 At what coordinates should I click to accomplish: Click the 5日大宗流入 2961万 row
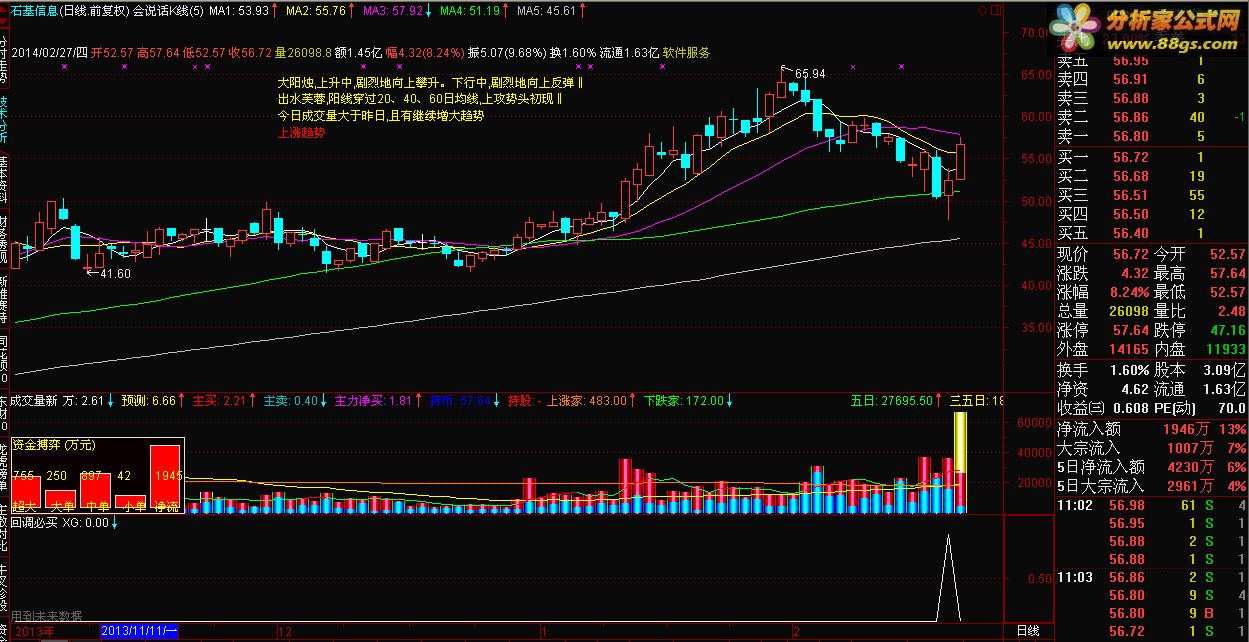coord(1151,486)
